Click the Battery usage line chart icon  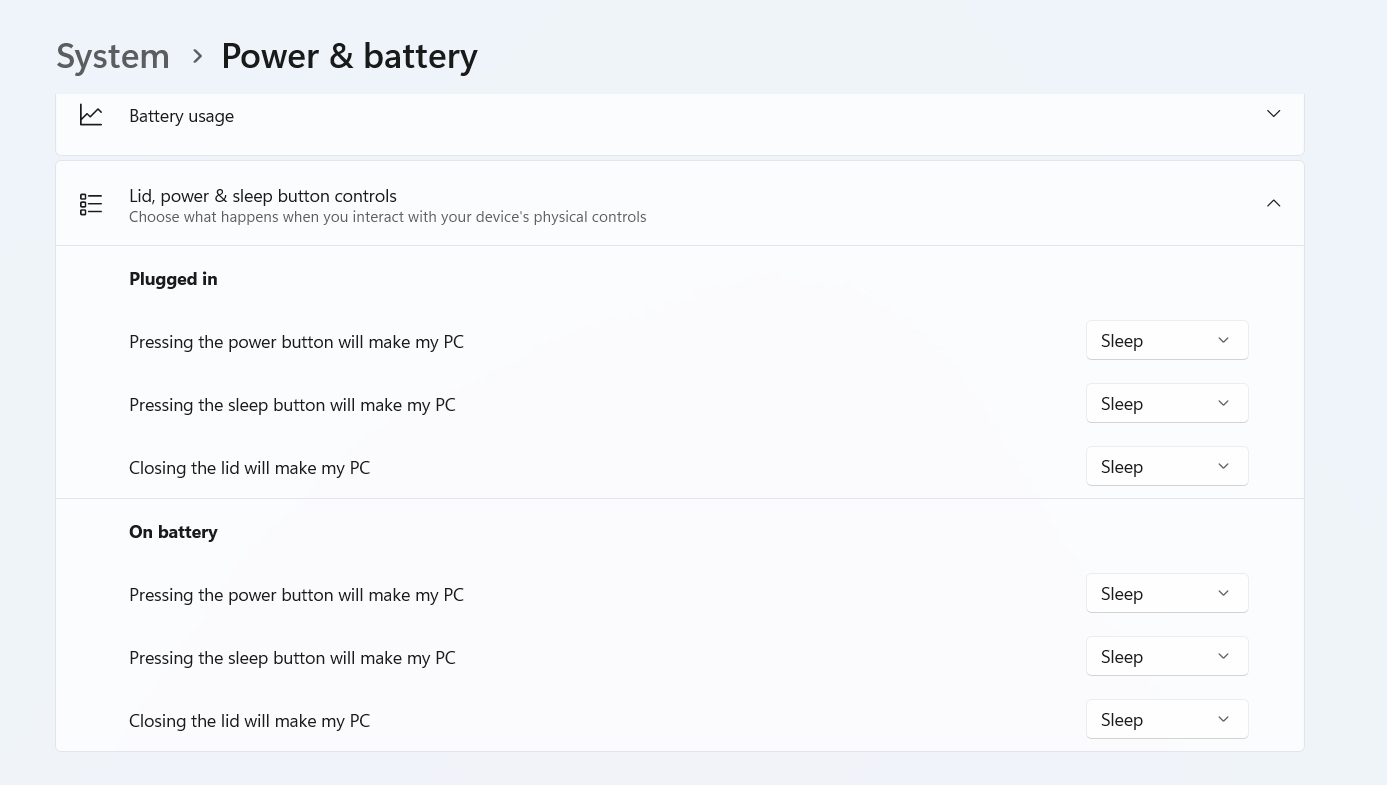(x=91, y=115)
